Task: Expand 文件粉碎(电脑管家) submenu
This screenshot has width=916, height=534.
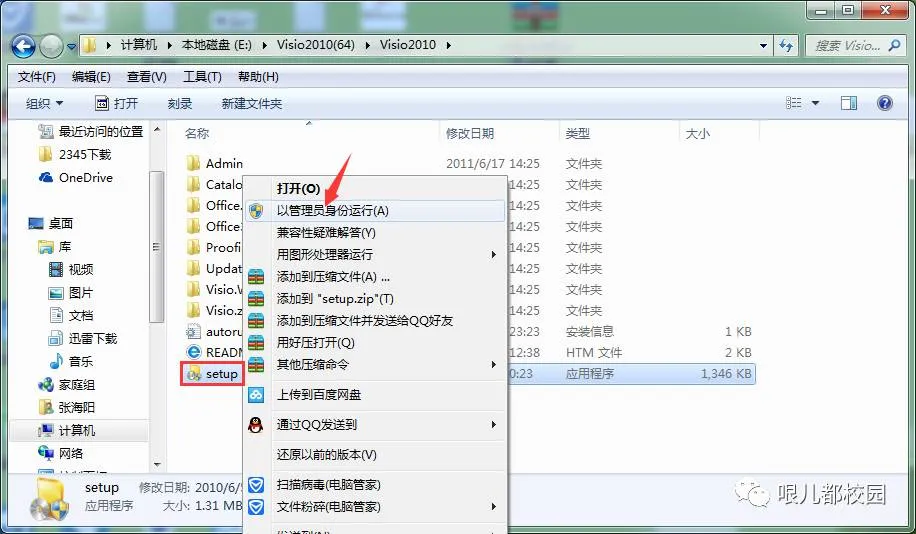Action: (374, 507)
